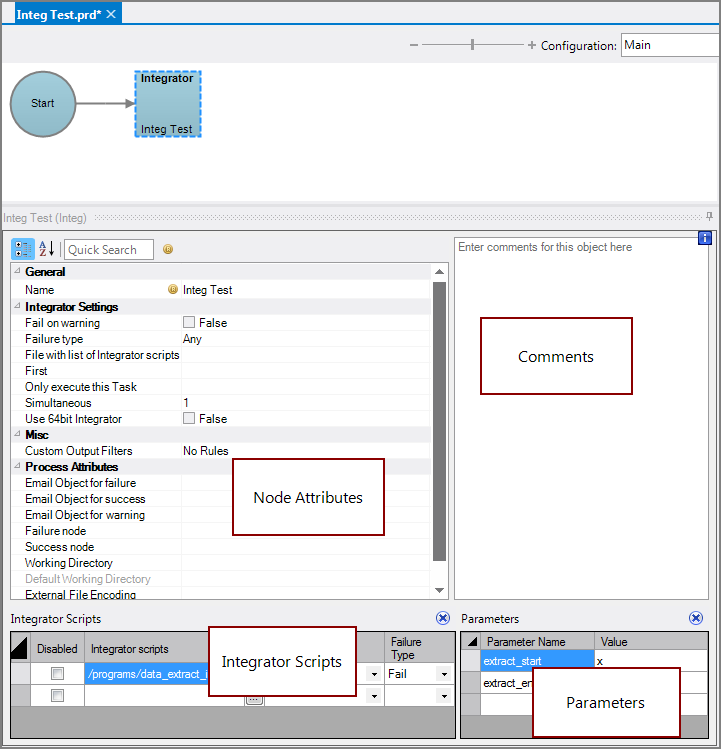721x749 pixels.
Task: Click the Name value Integ Test
Action: coord(207,290)
